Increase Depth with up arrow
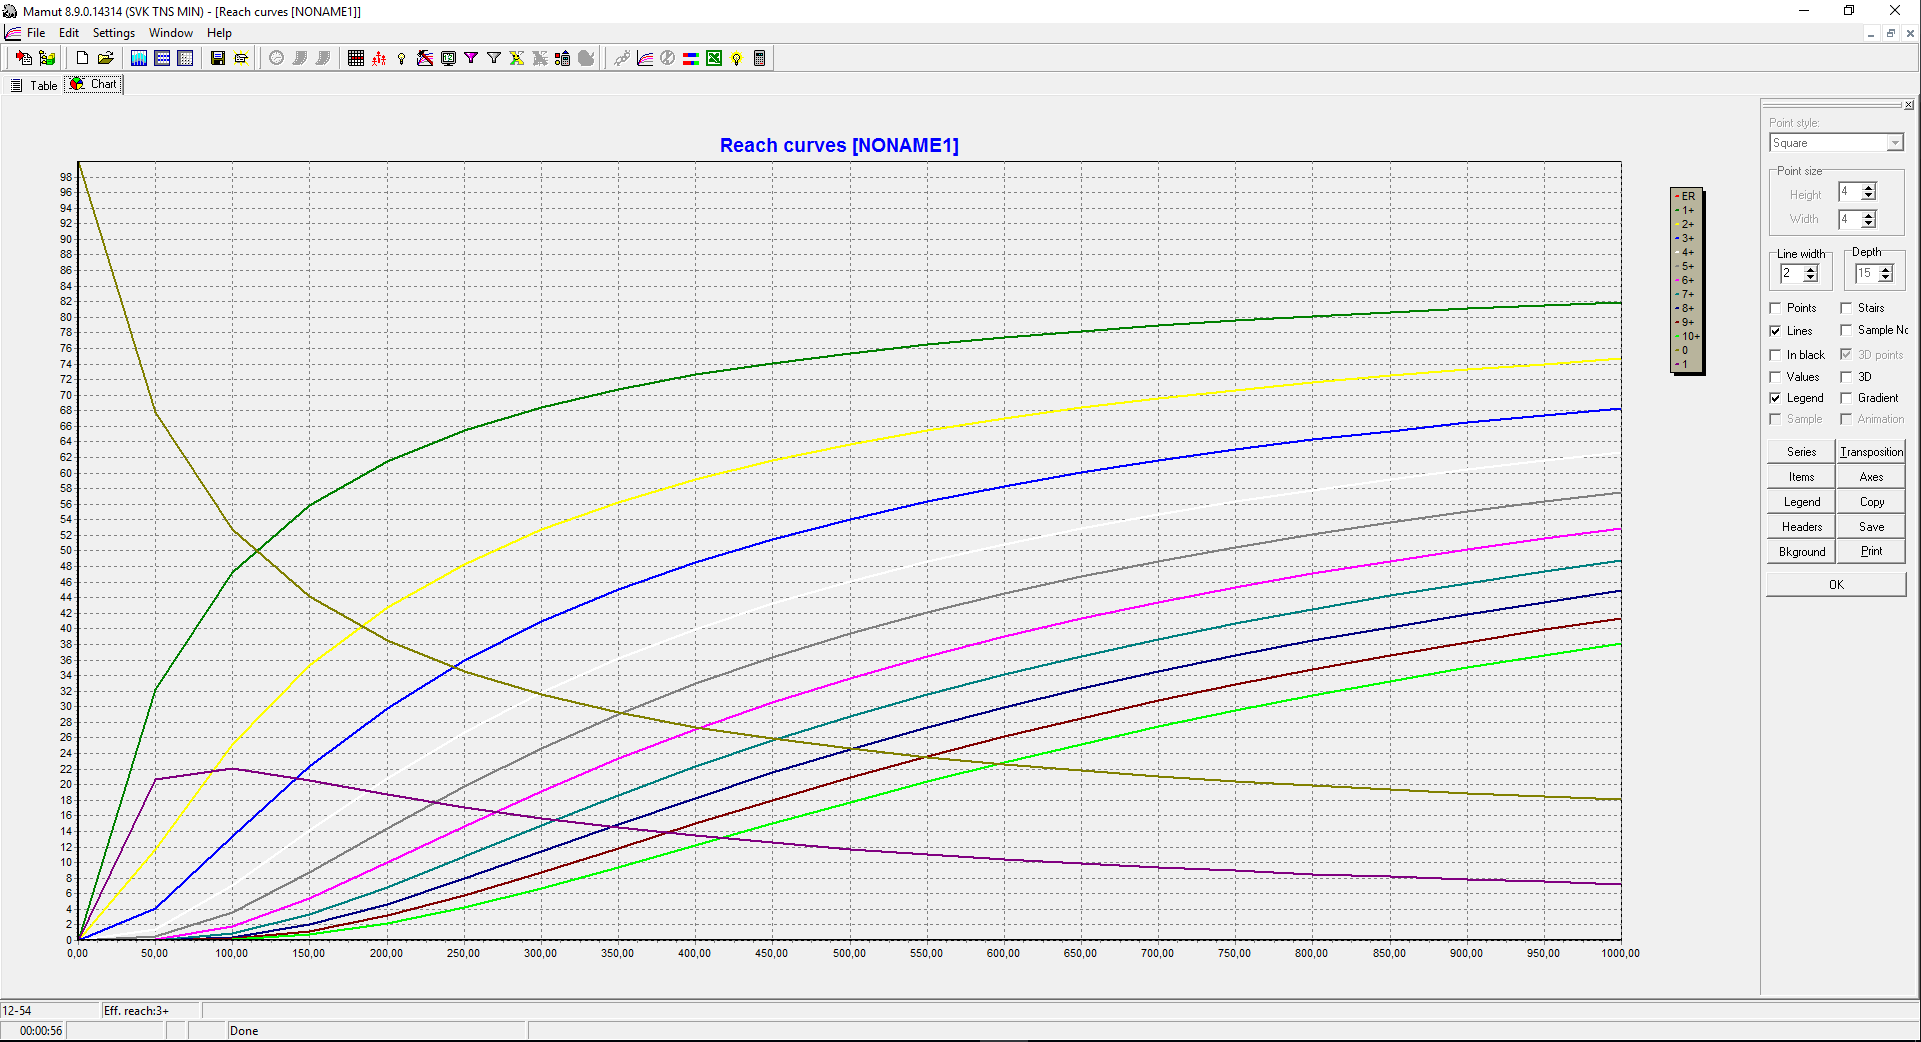The height and width of the screenshot is (1042, 1921). pyautogui.click(x=1886, y=270)
